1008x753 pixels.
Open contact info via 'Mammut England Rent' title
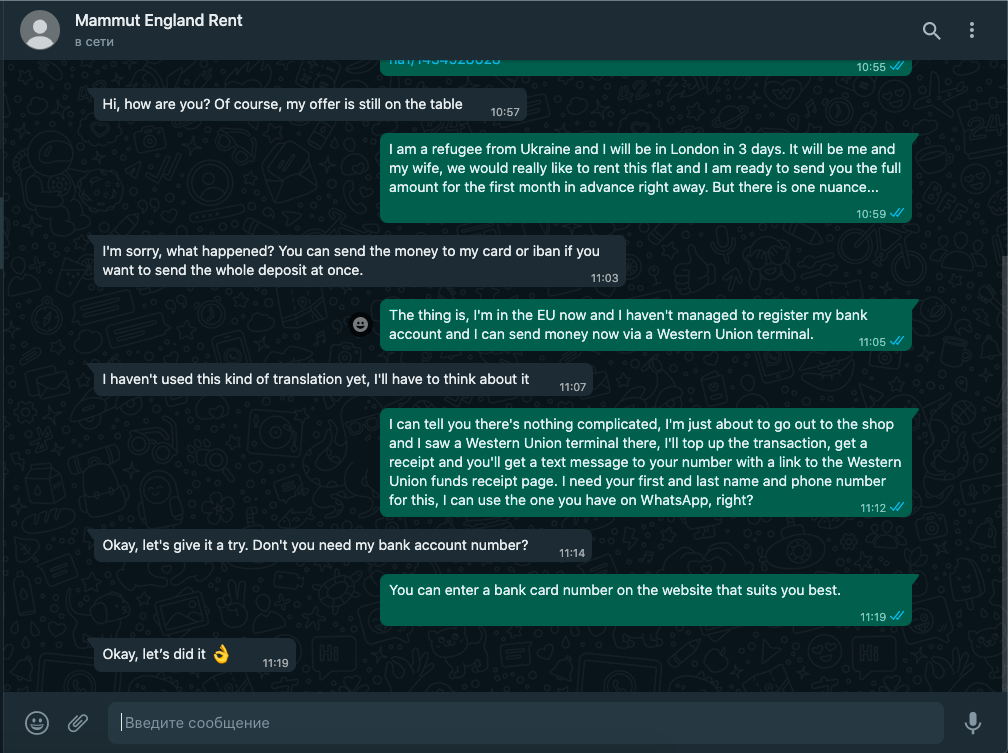tap(159, 21)
